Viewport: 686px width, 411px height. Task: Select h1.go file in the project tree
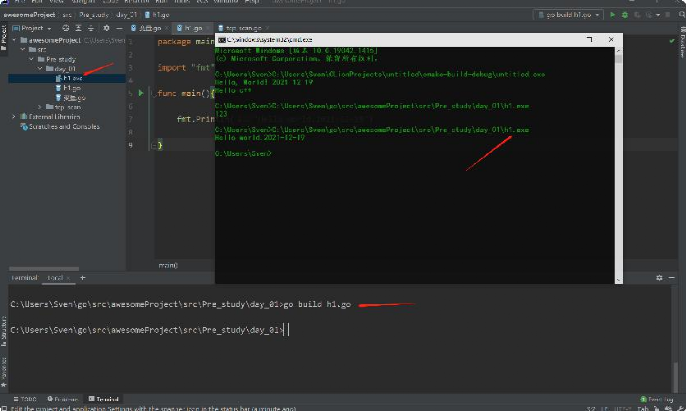(x=71, y=88)
